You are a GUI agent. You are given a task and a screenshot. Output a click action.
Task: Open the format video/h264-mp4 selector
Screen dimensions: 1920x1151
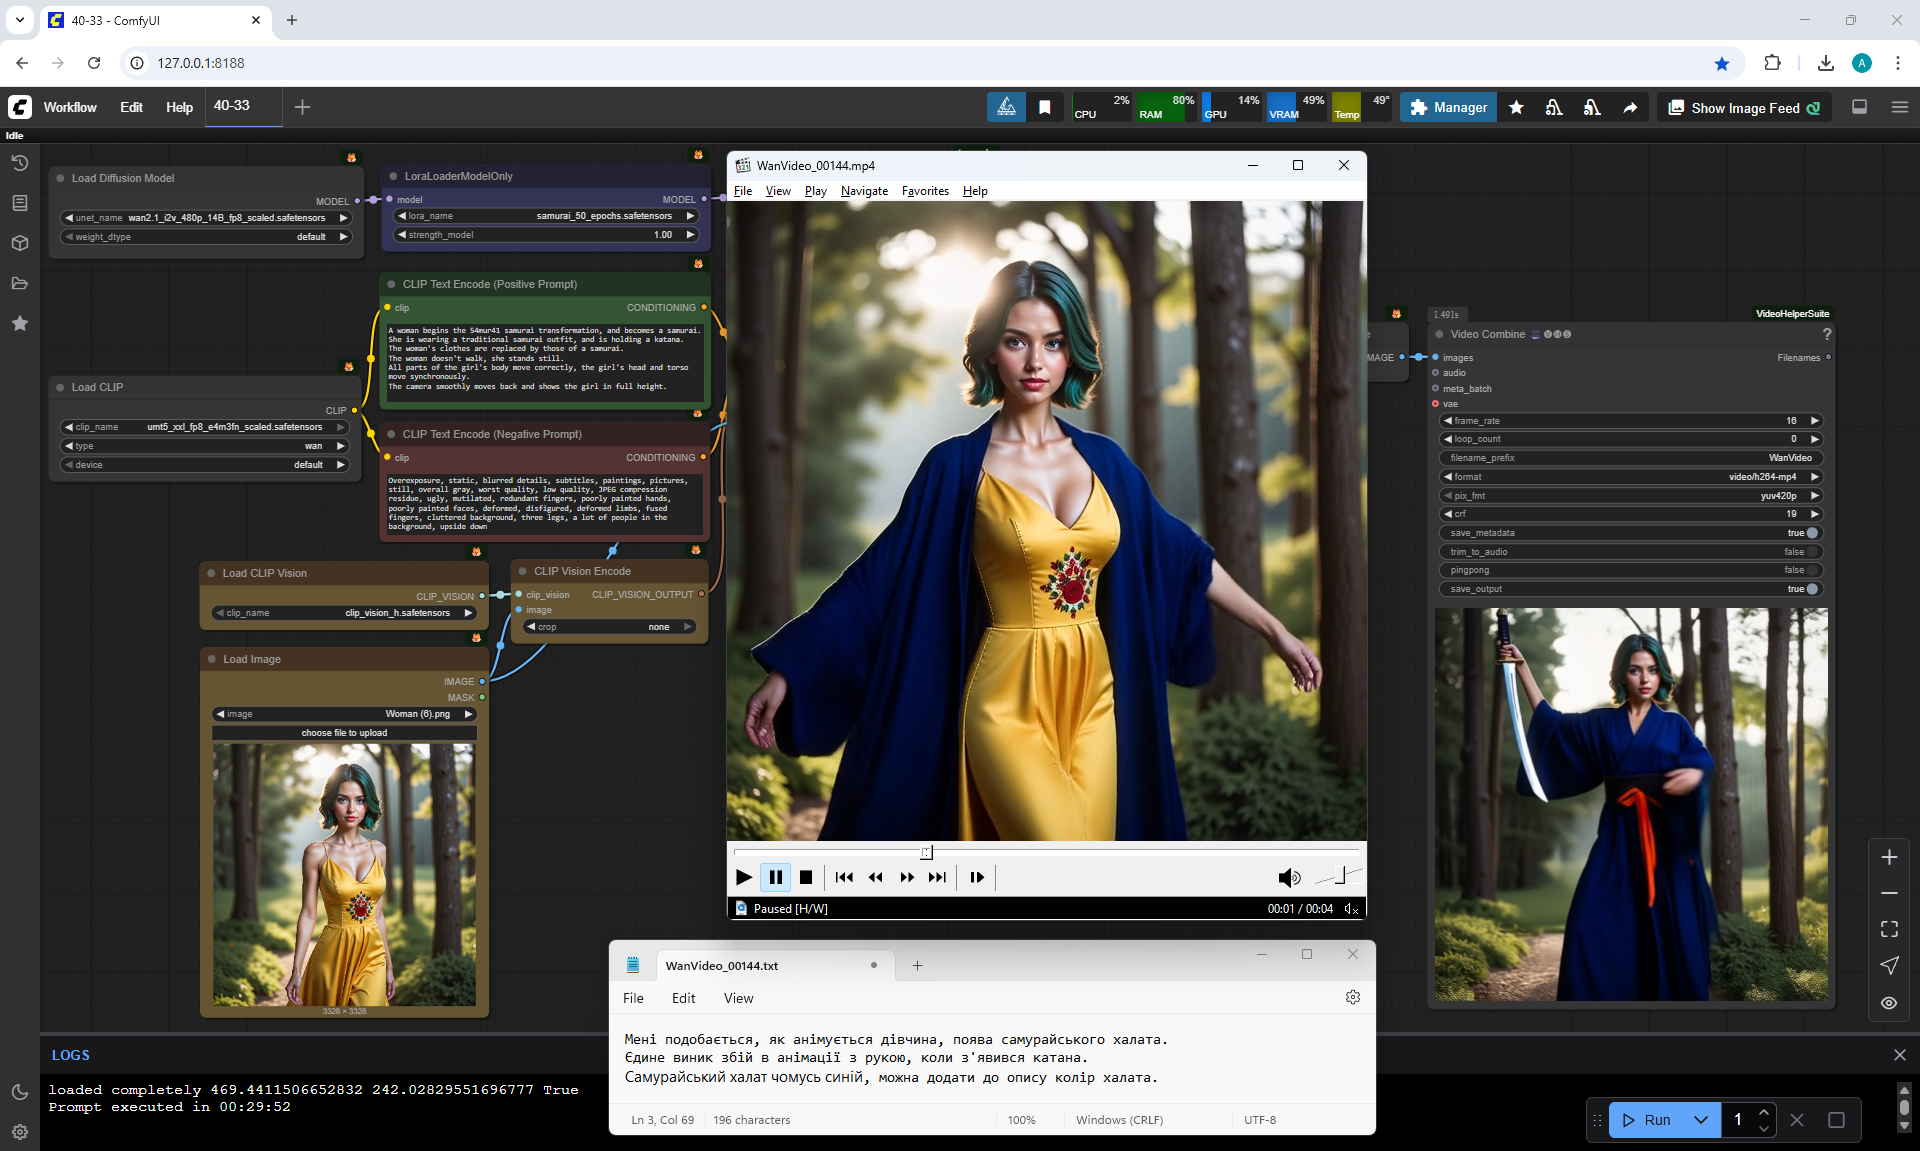1630,477
